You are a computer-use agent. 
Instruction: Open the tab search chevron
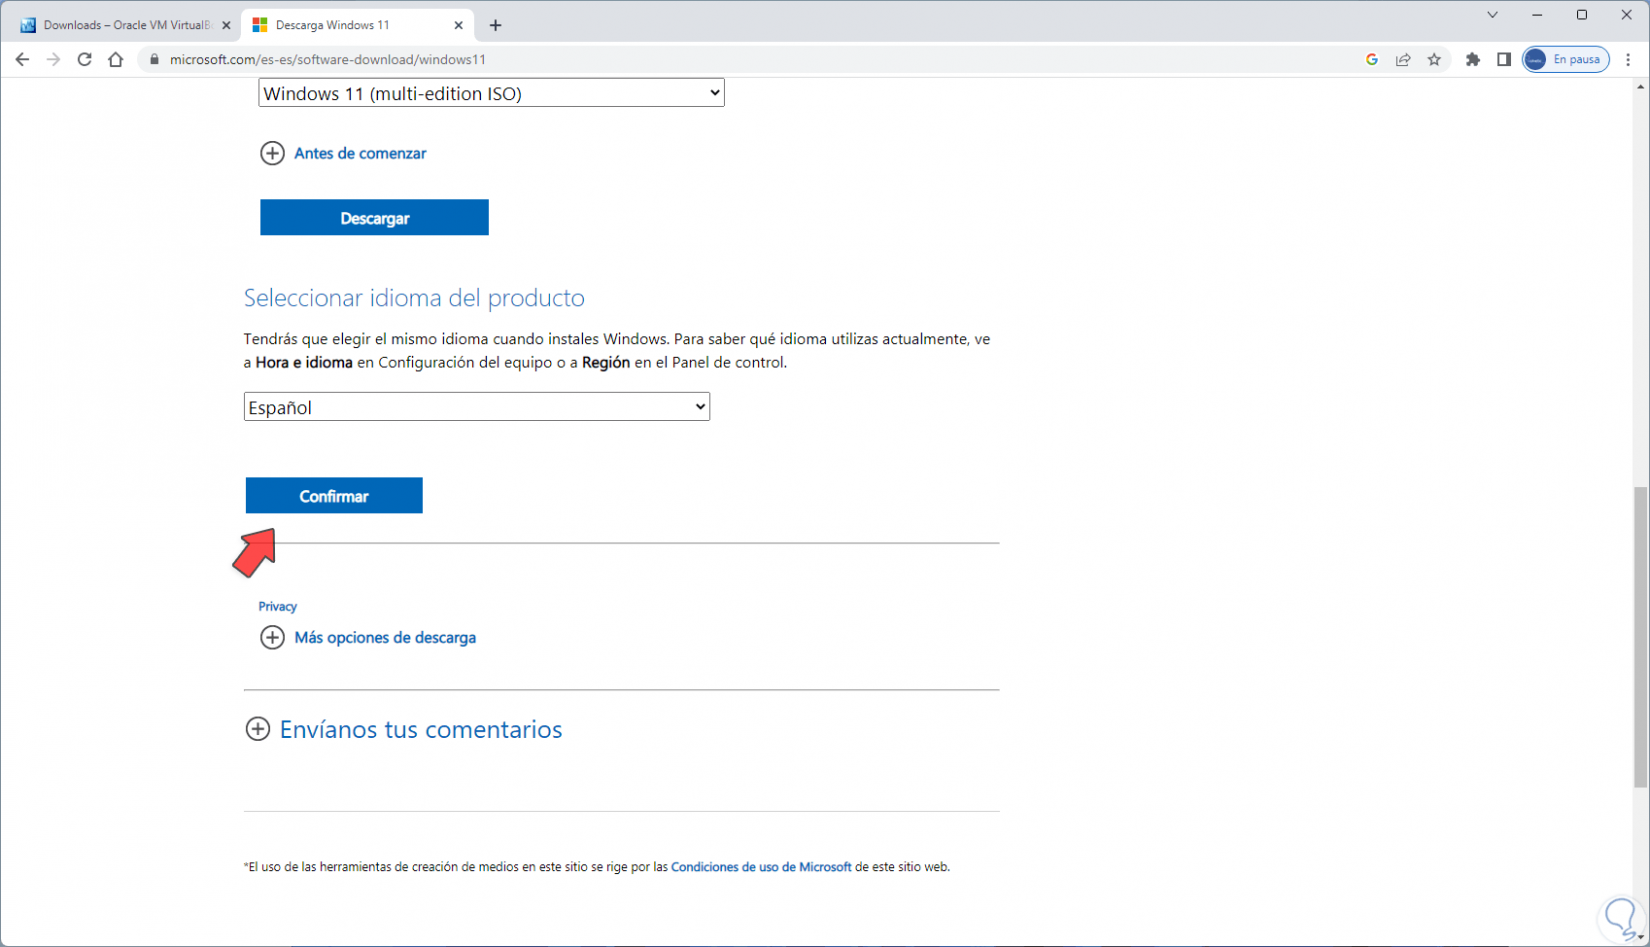1492,15
